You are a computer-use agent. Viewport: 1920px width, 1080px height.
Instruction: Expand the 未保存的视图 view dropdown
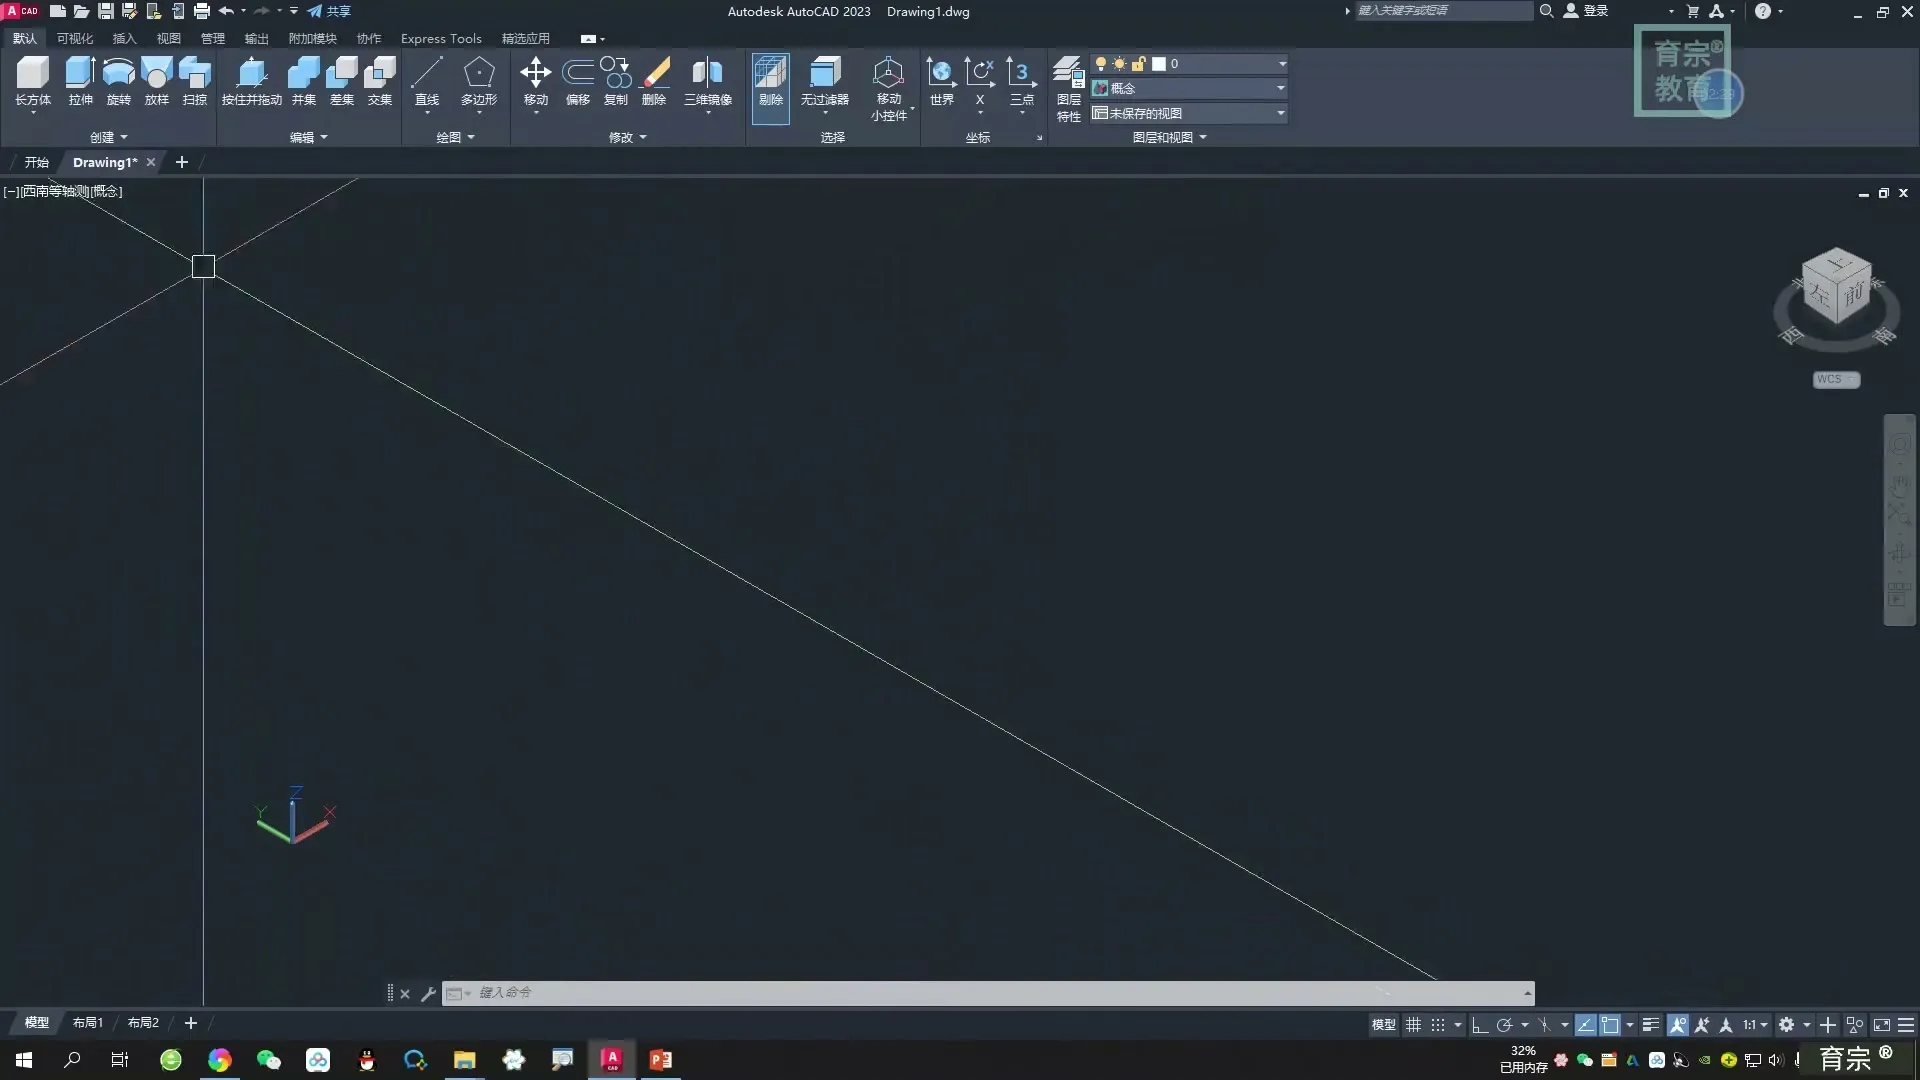1280,113
